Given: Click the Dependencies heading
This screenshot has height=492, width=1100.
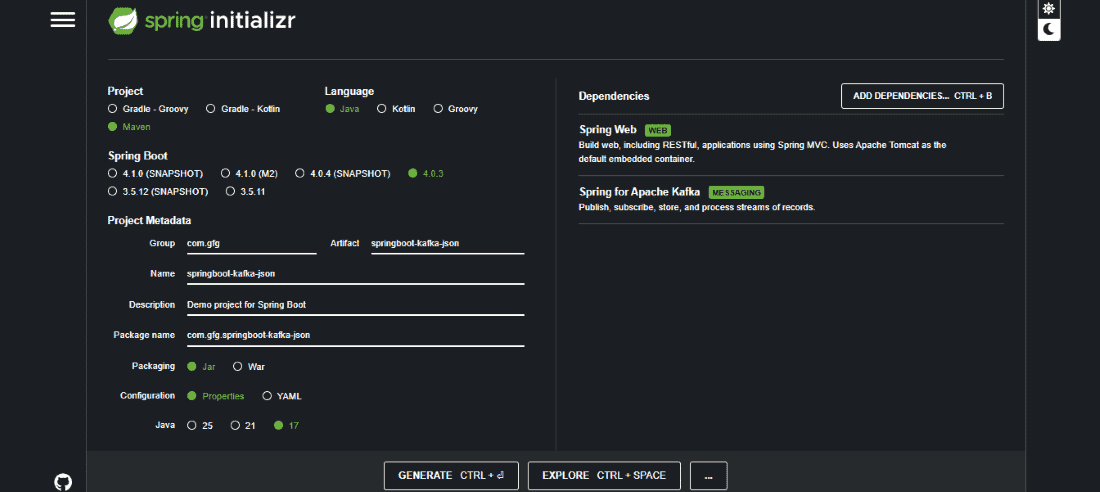Looking at the screenshot, I should [x=614, y=96].
